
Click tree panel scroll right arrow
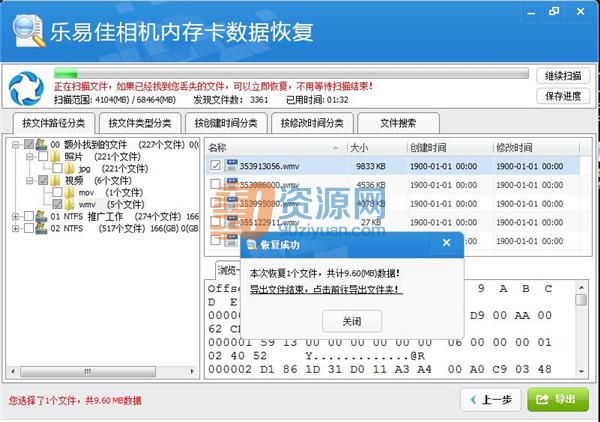tap(192, 371)
